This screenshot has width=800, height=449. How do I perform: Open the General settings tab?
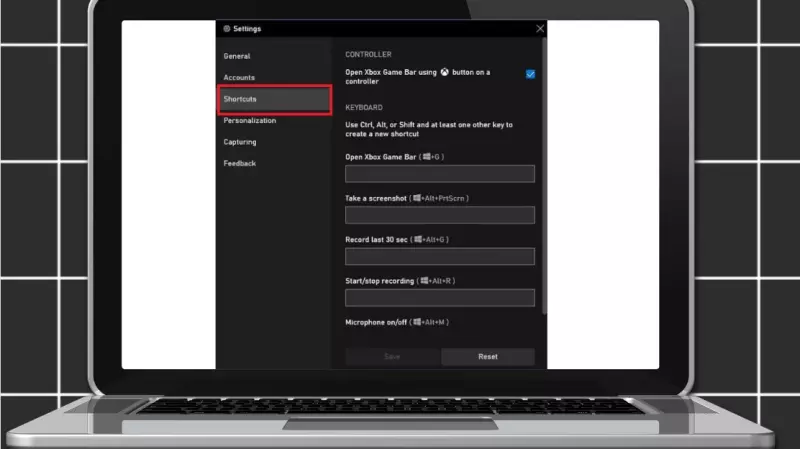(x=237, y=56)
